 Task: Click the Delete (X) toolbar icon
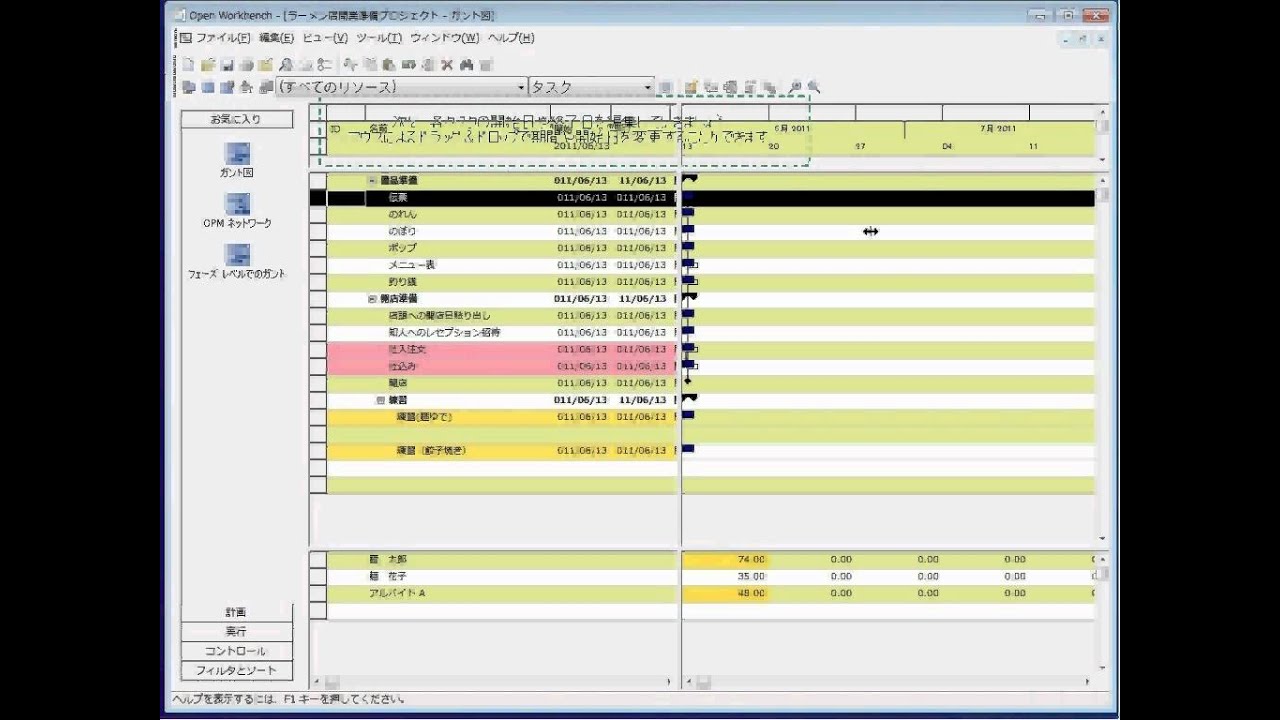pyautogui.click(x=447, y=65)
